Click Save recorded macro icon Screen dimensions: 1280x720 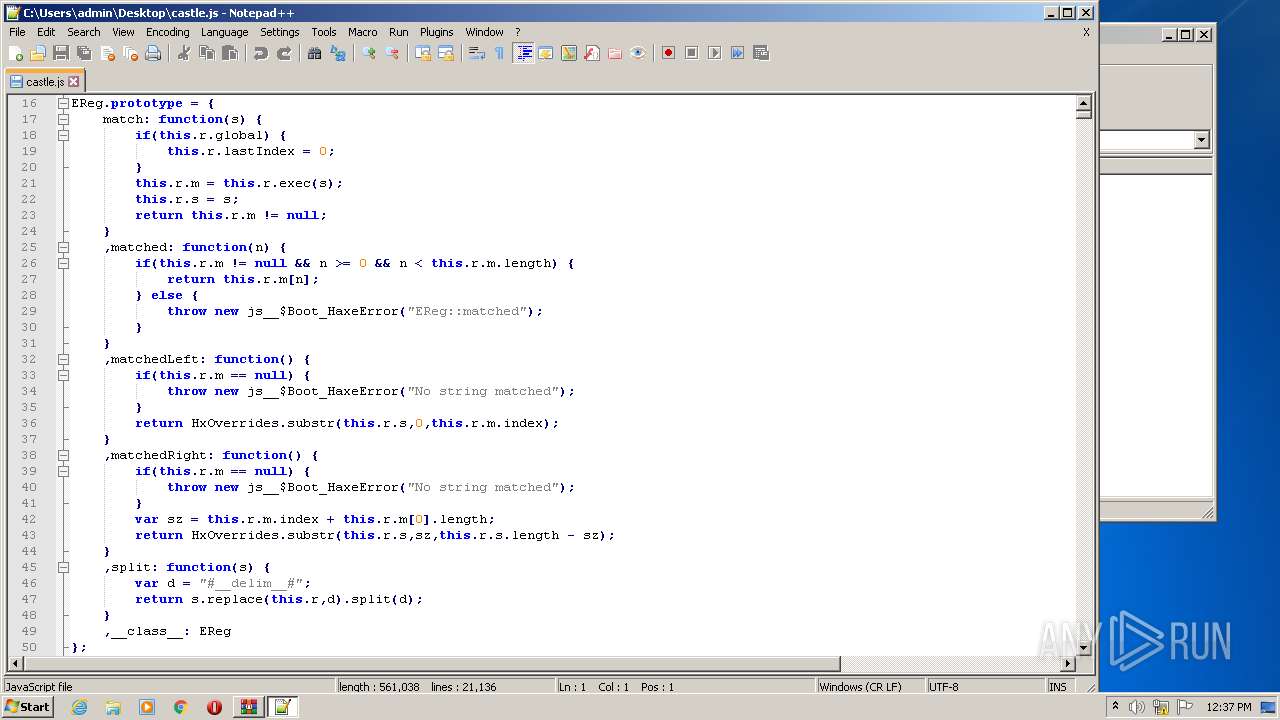click(x=760, y=53)
